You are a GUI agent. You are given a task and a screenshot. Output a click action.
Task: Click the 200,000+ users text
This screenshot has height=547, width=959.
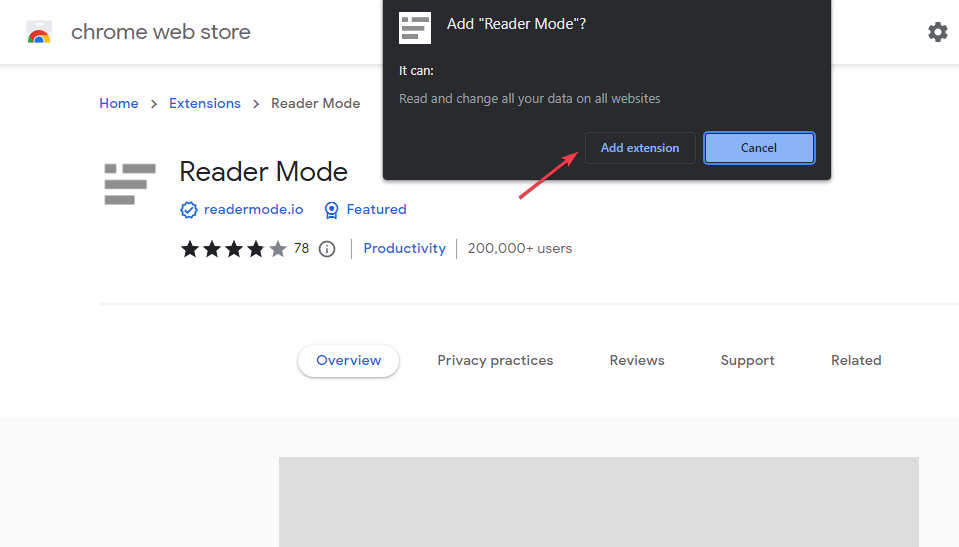click(519, 248)
